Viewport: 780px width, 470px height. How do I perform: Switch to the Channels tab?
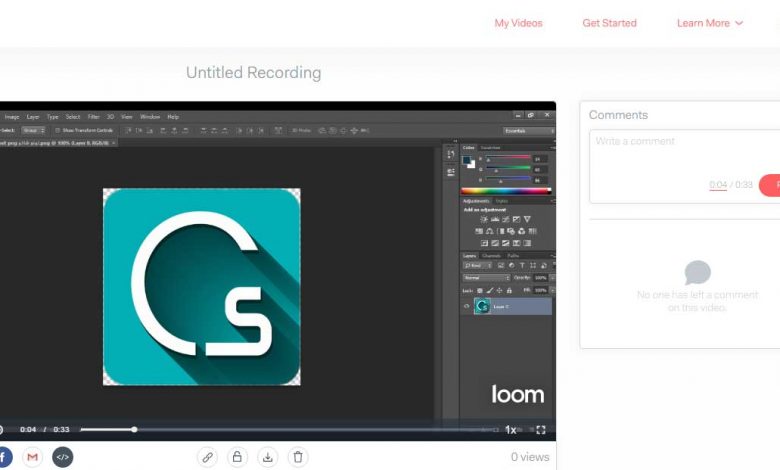click(491, 256)
